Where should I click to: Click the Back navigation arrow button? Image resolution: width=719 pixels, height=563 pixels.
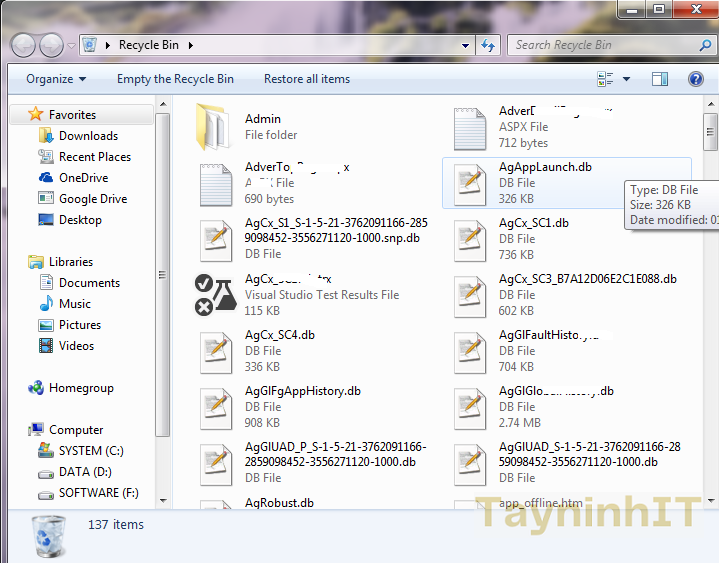(24, 45)
